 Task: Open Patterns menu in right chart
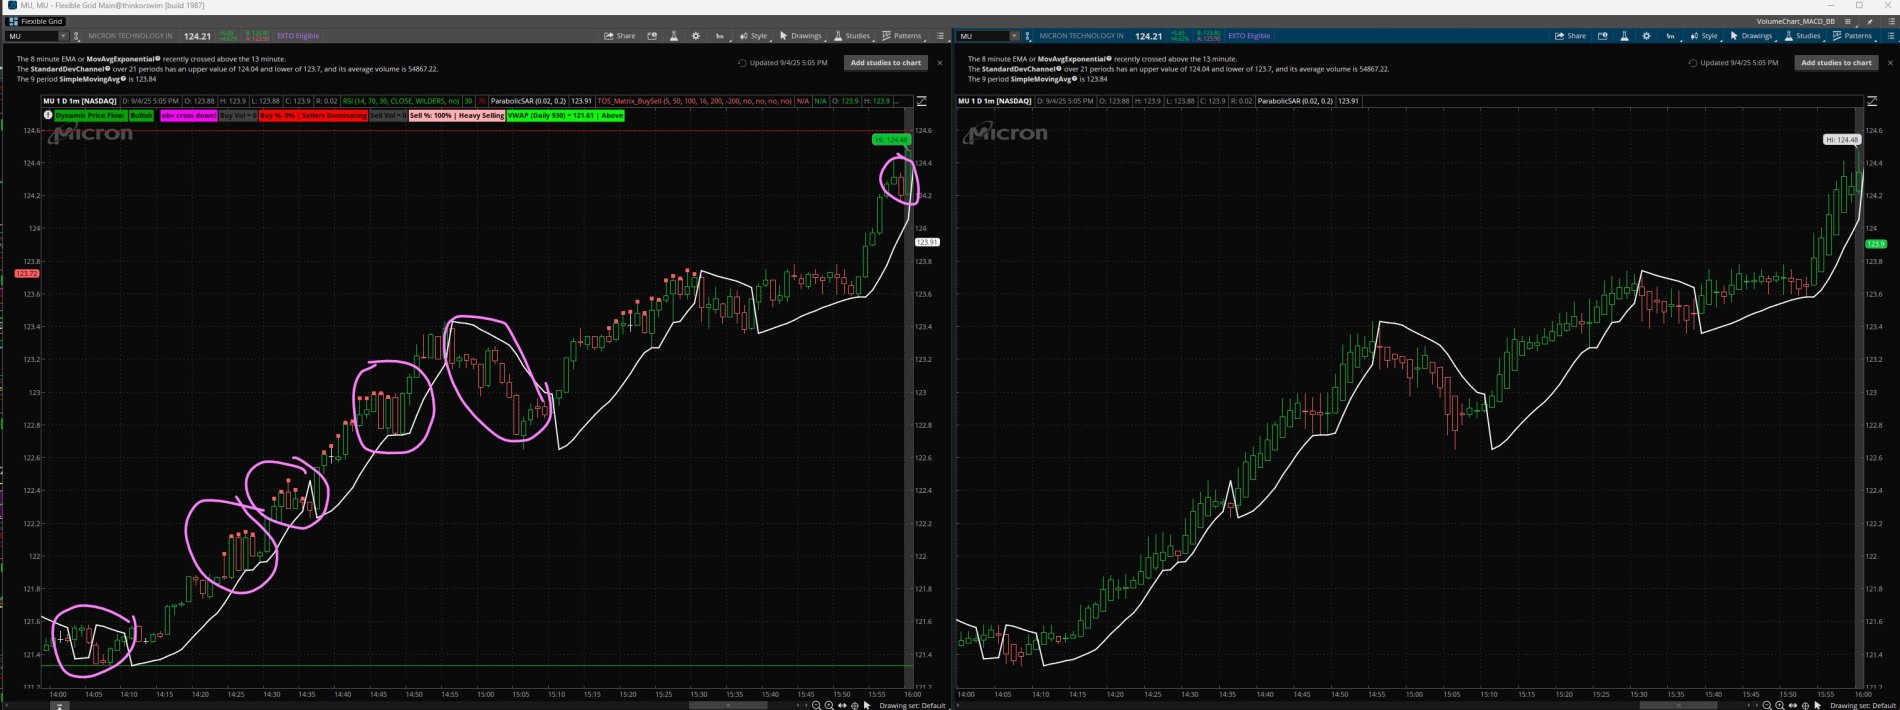1852,36
